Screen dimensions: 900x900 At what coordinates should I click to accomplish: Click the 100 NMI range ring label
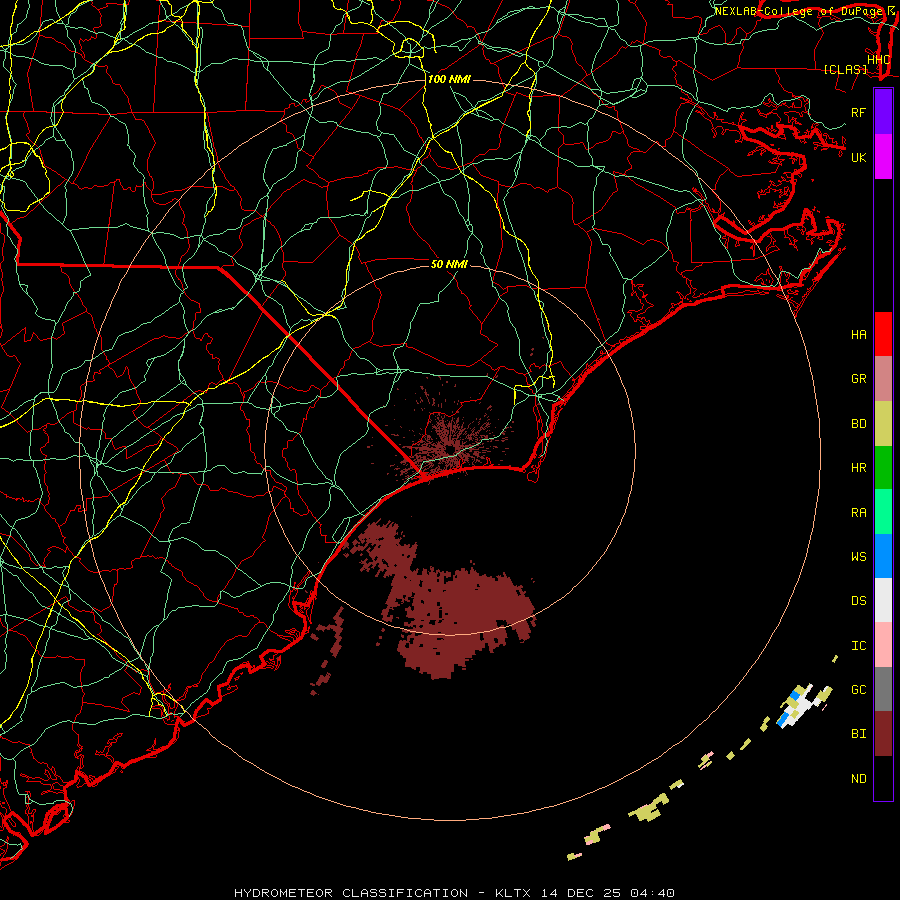449,79
